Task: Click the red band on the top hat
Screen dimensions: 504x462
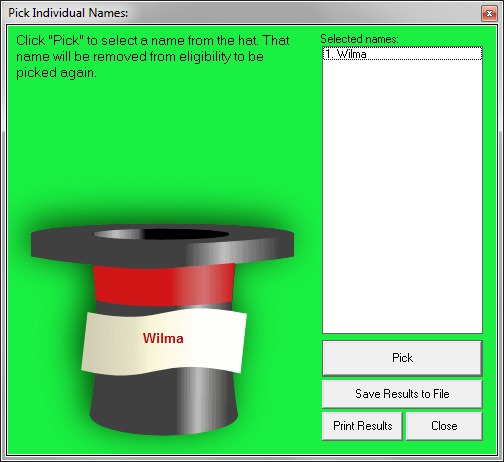Action: coord(164,285)
